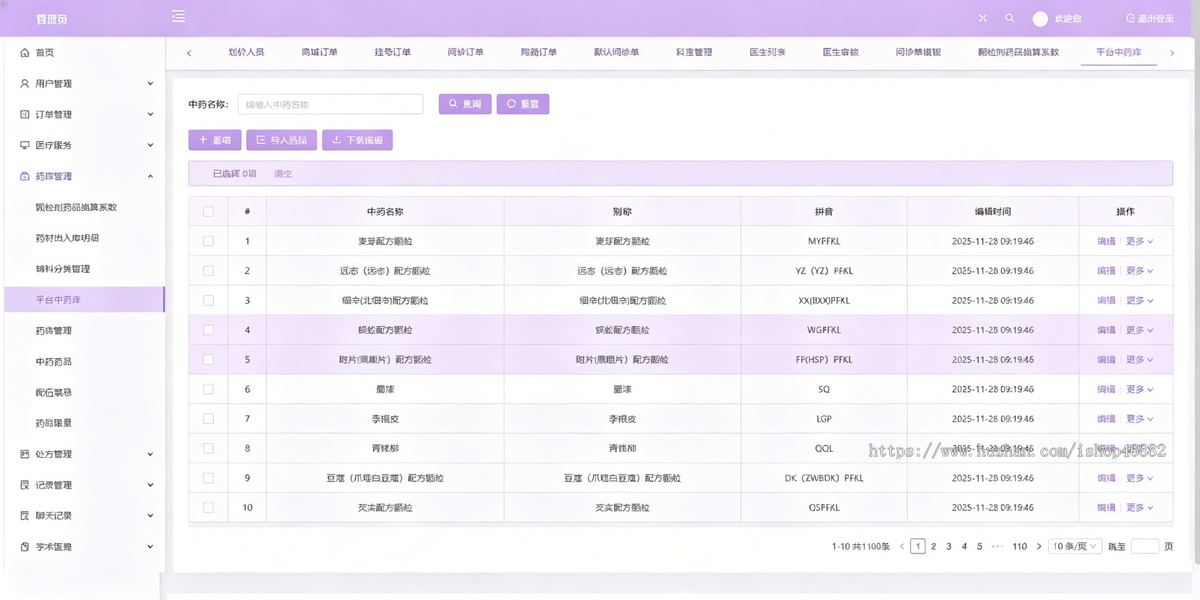Click the person icon for 用户管理
Screen dimensions: 1200x600
[x=25, y=84]
